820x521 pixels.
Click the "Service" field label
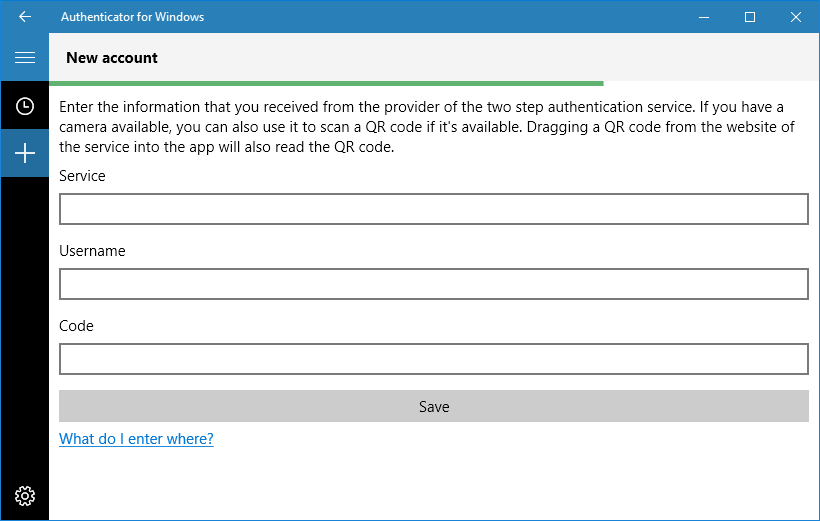(x=82, y=176)
